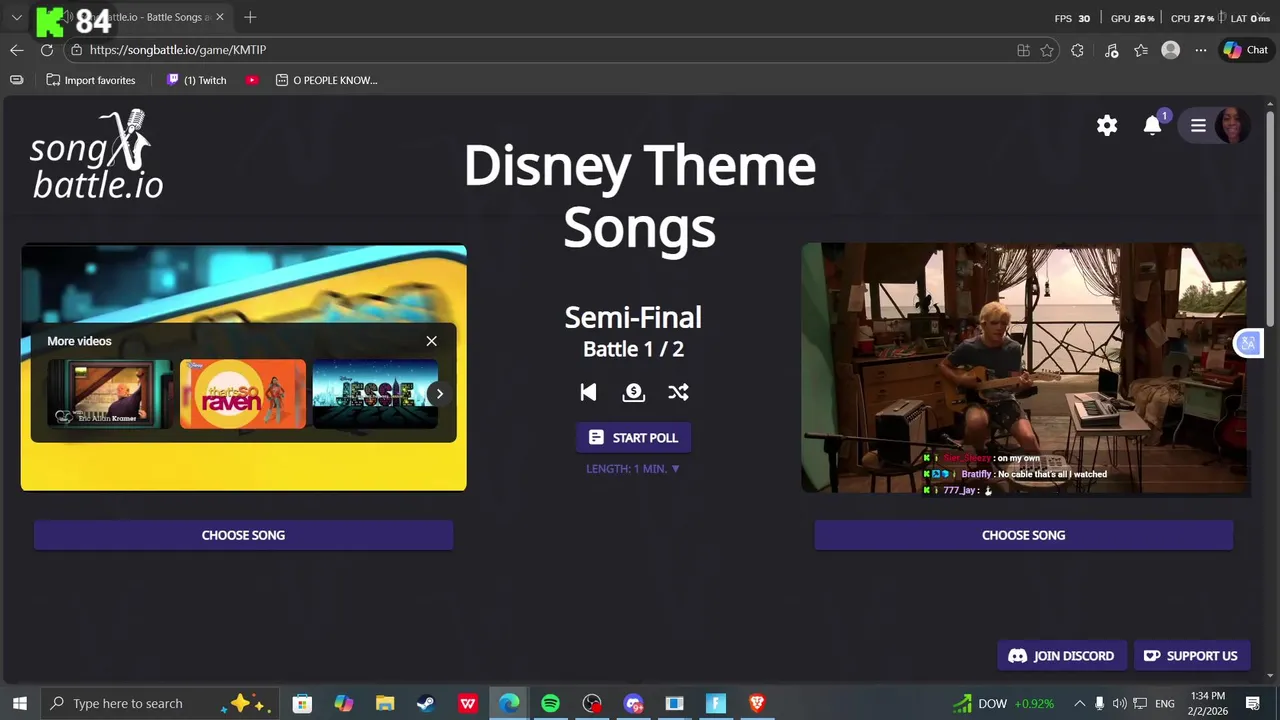Open Copilot app from the taskbar
This screenshot has width=1280, height=720.
click(344, 703)
